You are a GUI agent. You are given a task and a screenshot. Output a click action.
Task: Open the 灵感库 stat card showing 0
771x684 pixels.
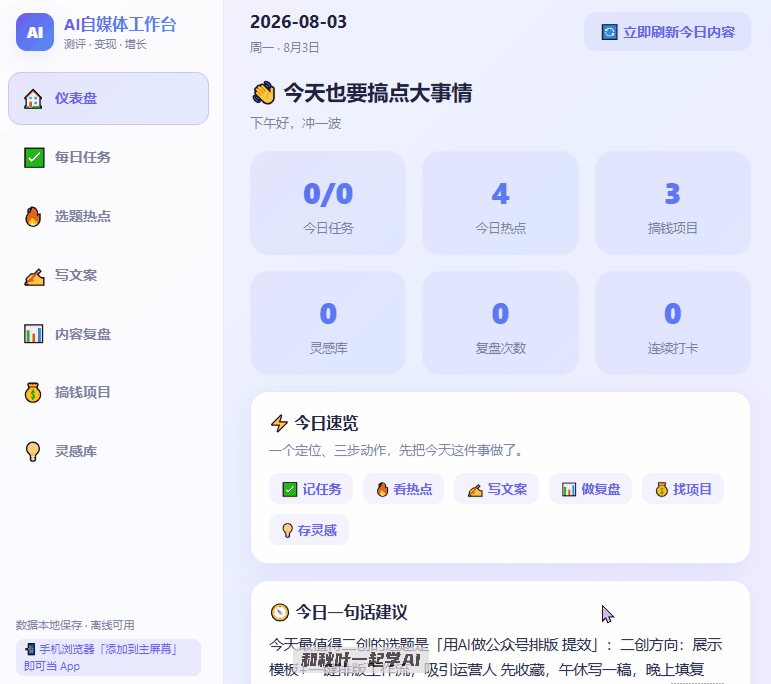coord(328,323)
